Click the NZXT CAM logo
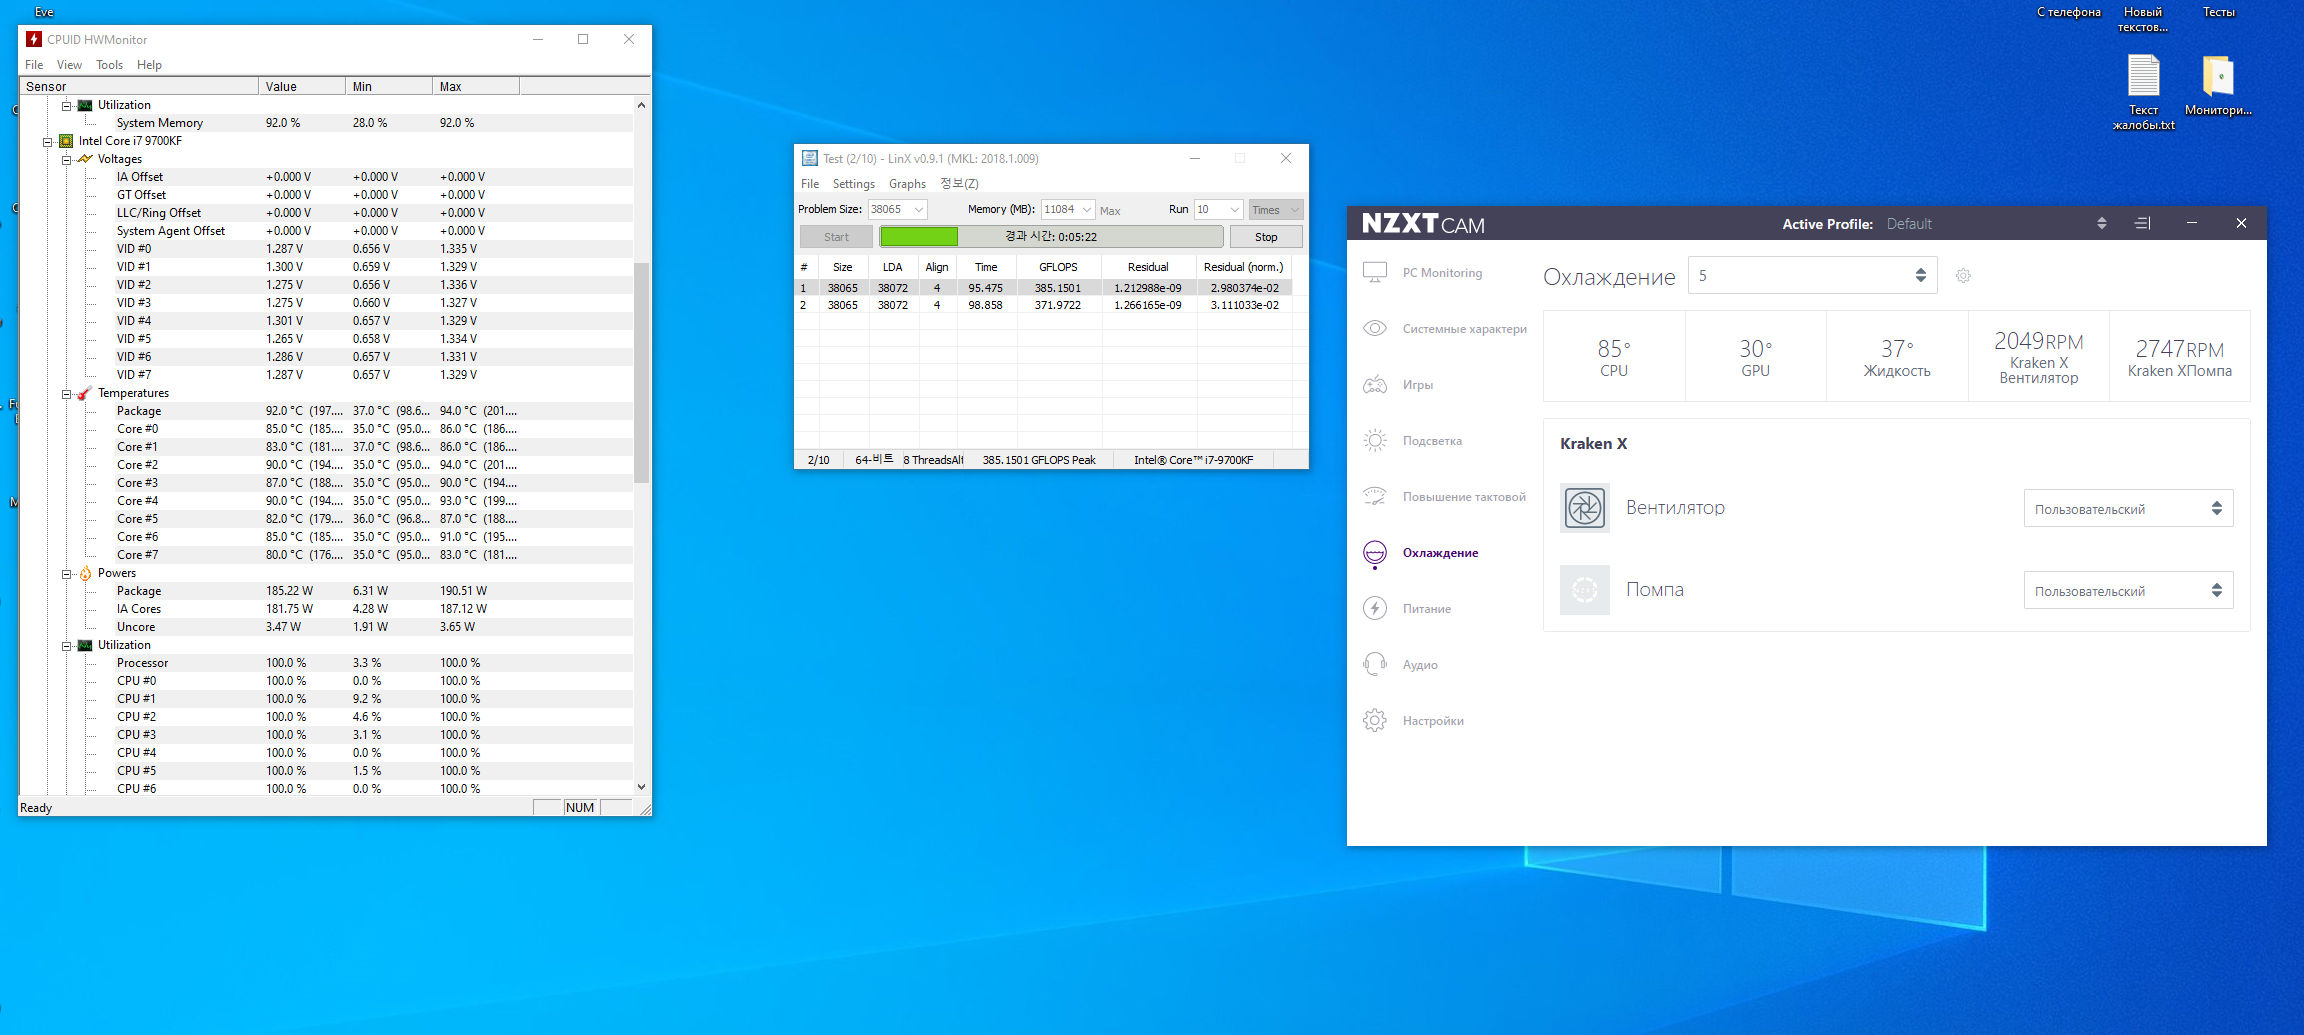Viewport: 2304px width, 1035px height. (1423, 223)
